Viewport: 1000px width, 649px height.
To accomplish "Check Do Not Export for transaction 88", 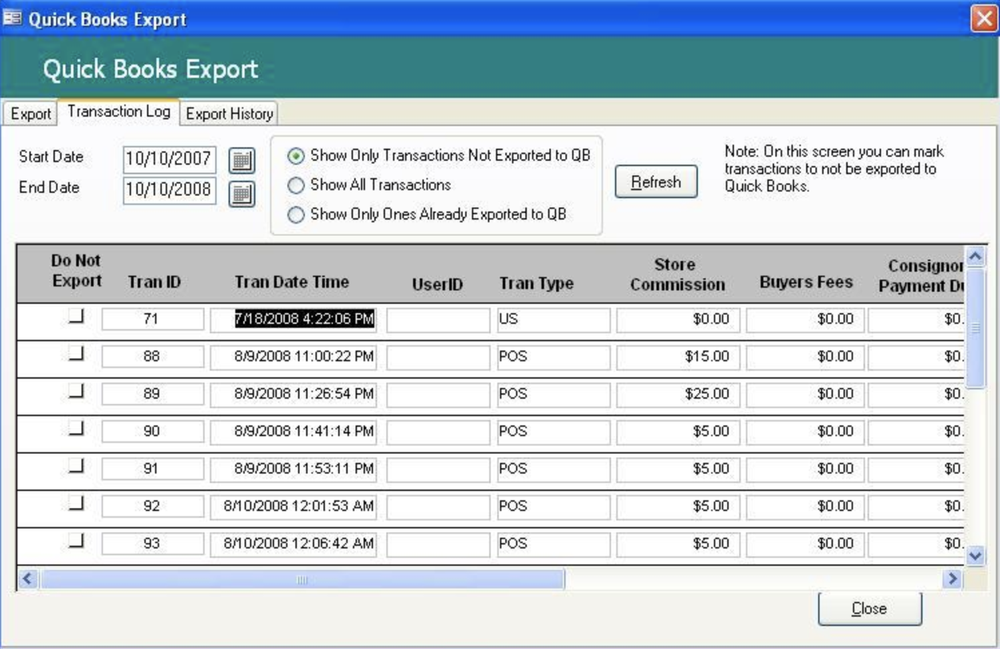I will pyautogui.click(x=77, y=353).
